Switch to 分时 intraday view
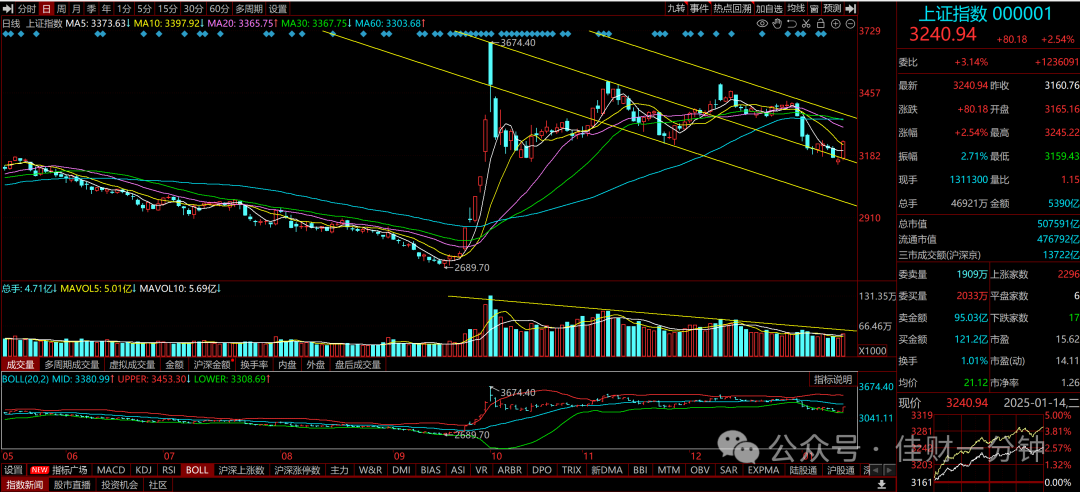The width and height of the screenshot is (1080, 492). (25, 9)
